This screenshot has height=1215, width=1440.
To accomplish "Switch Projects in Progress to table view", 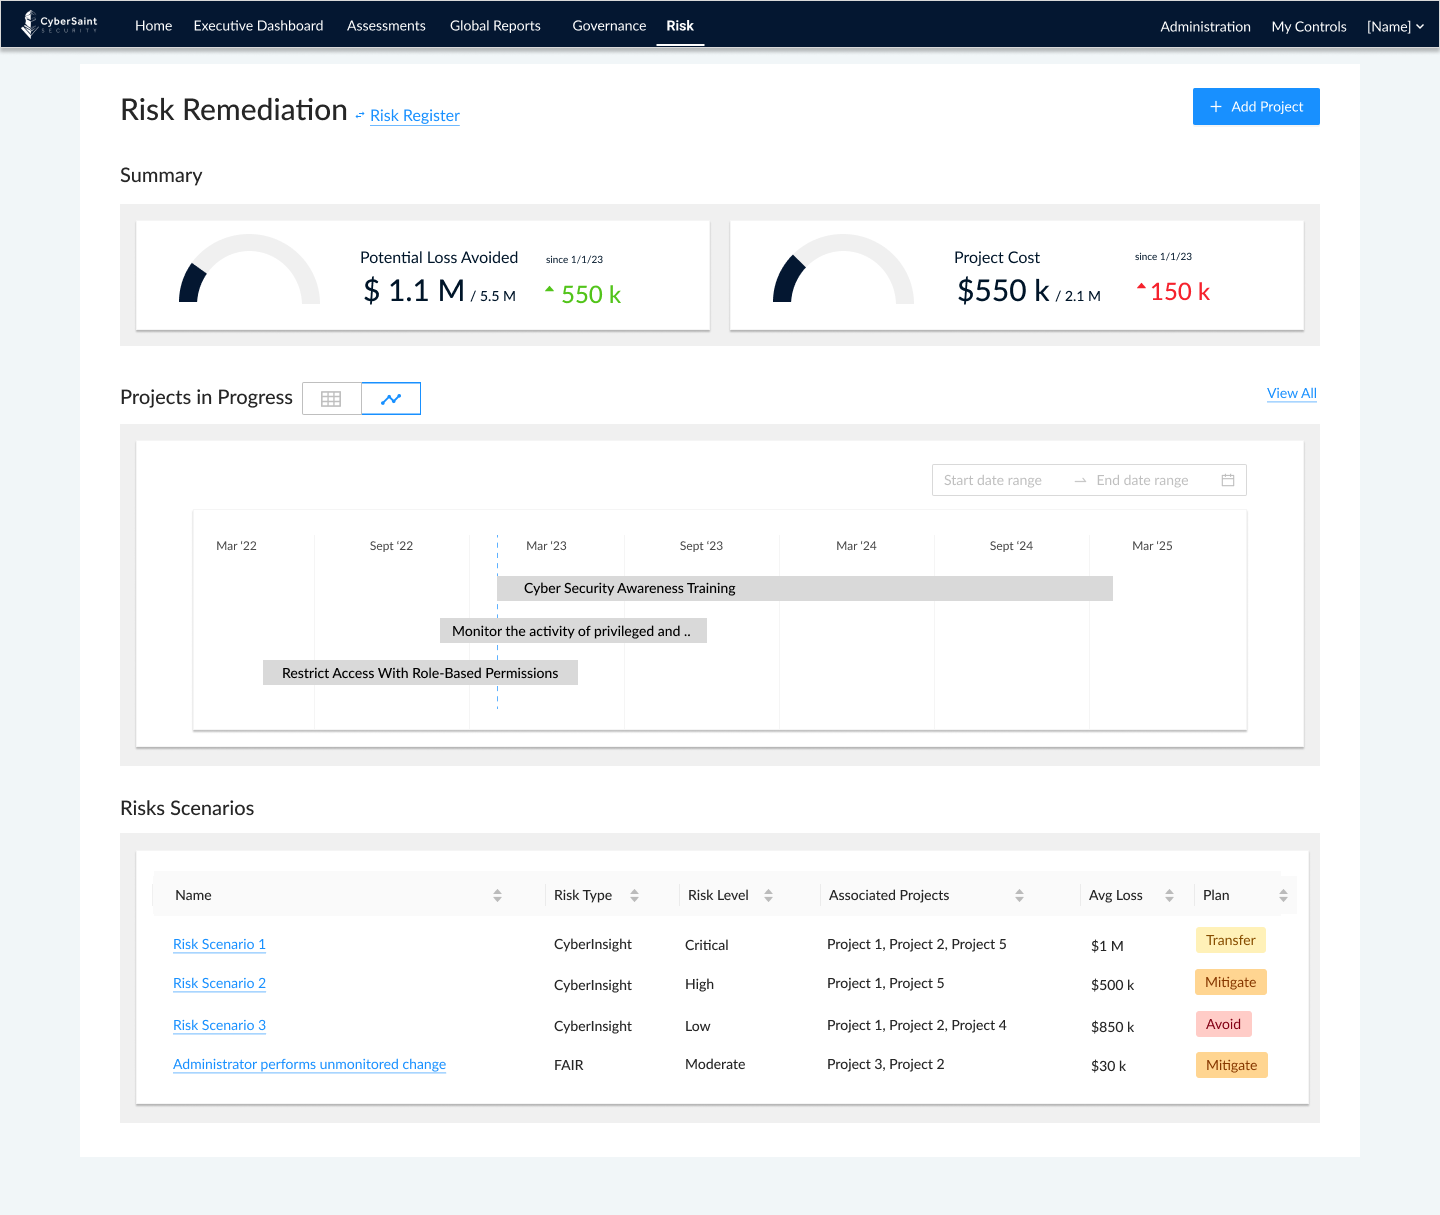I will point(331,399).
